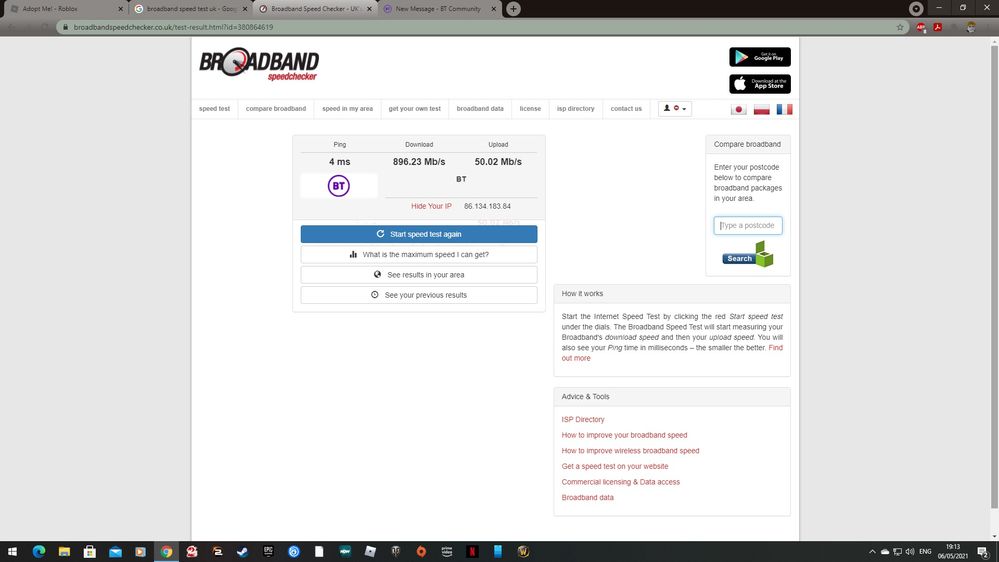Open Netflix from the Windows taskbar

click(x=472, y=551)
